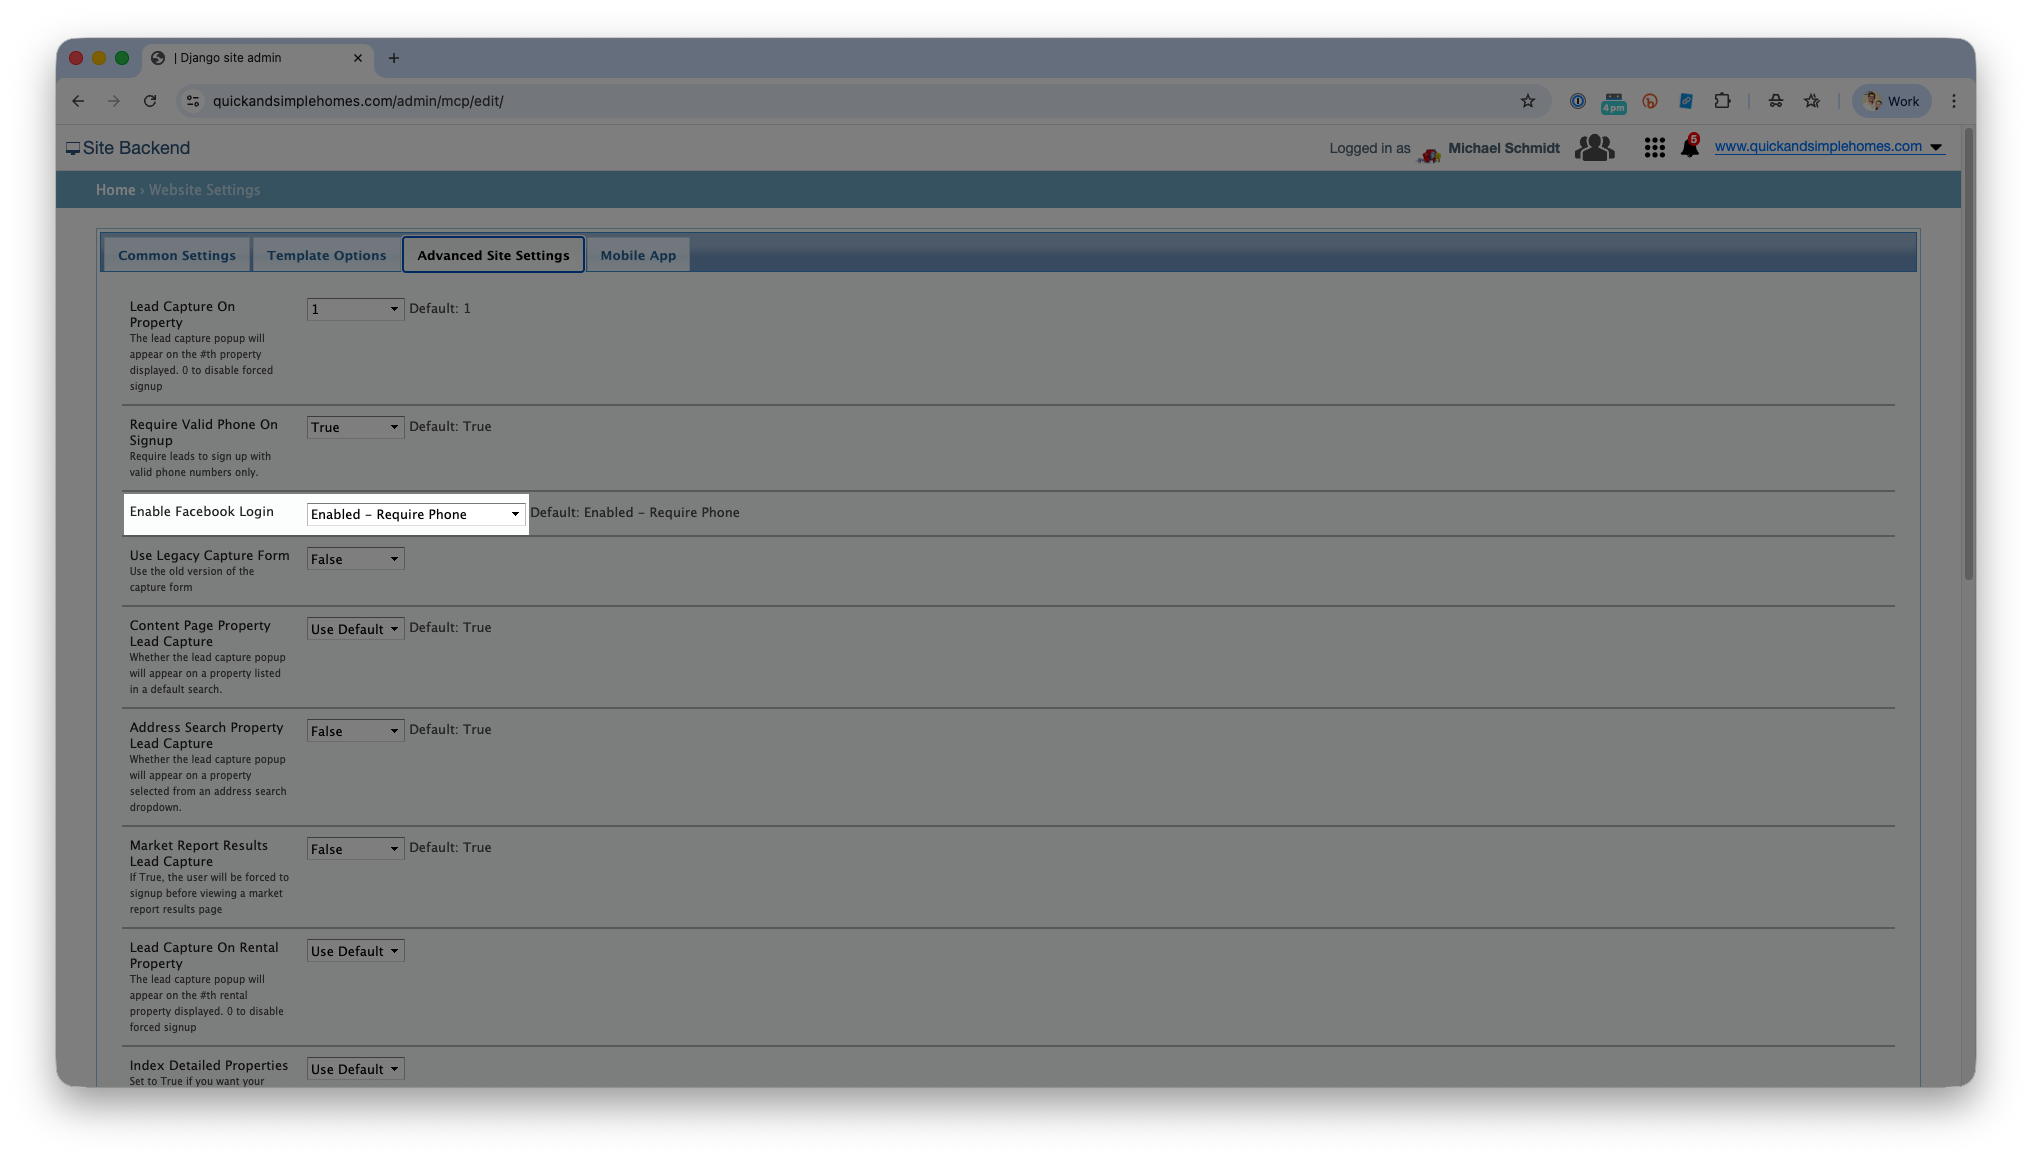Click the notification bell icon
The width and height of the screenshot is (2032, 1161).
pos(1689,147)
